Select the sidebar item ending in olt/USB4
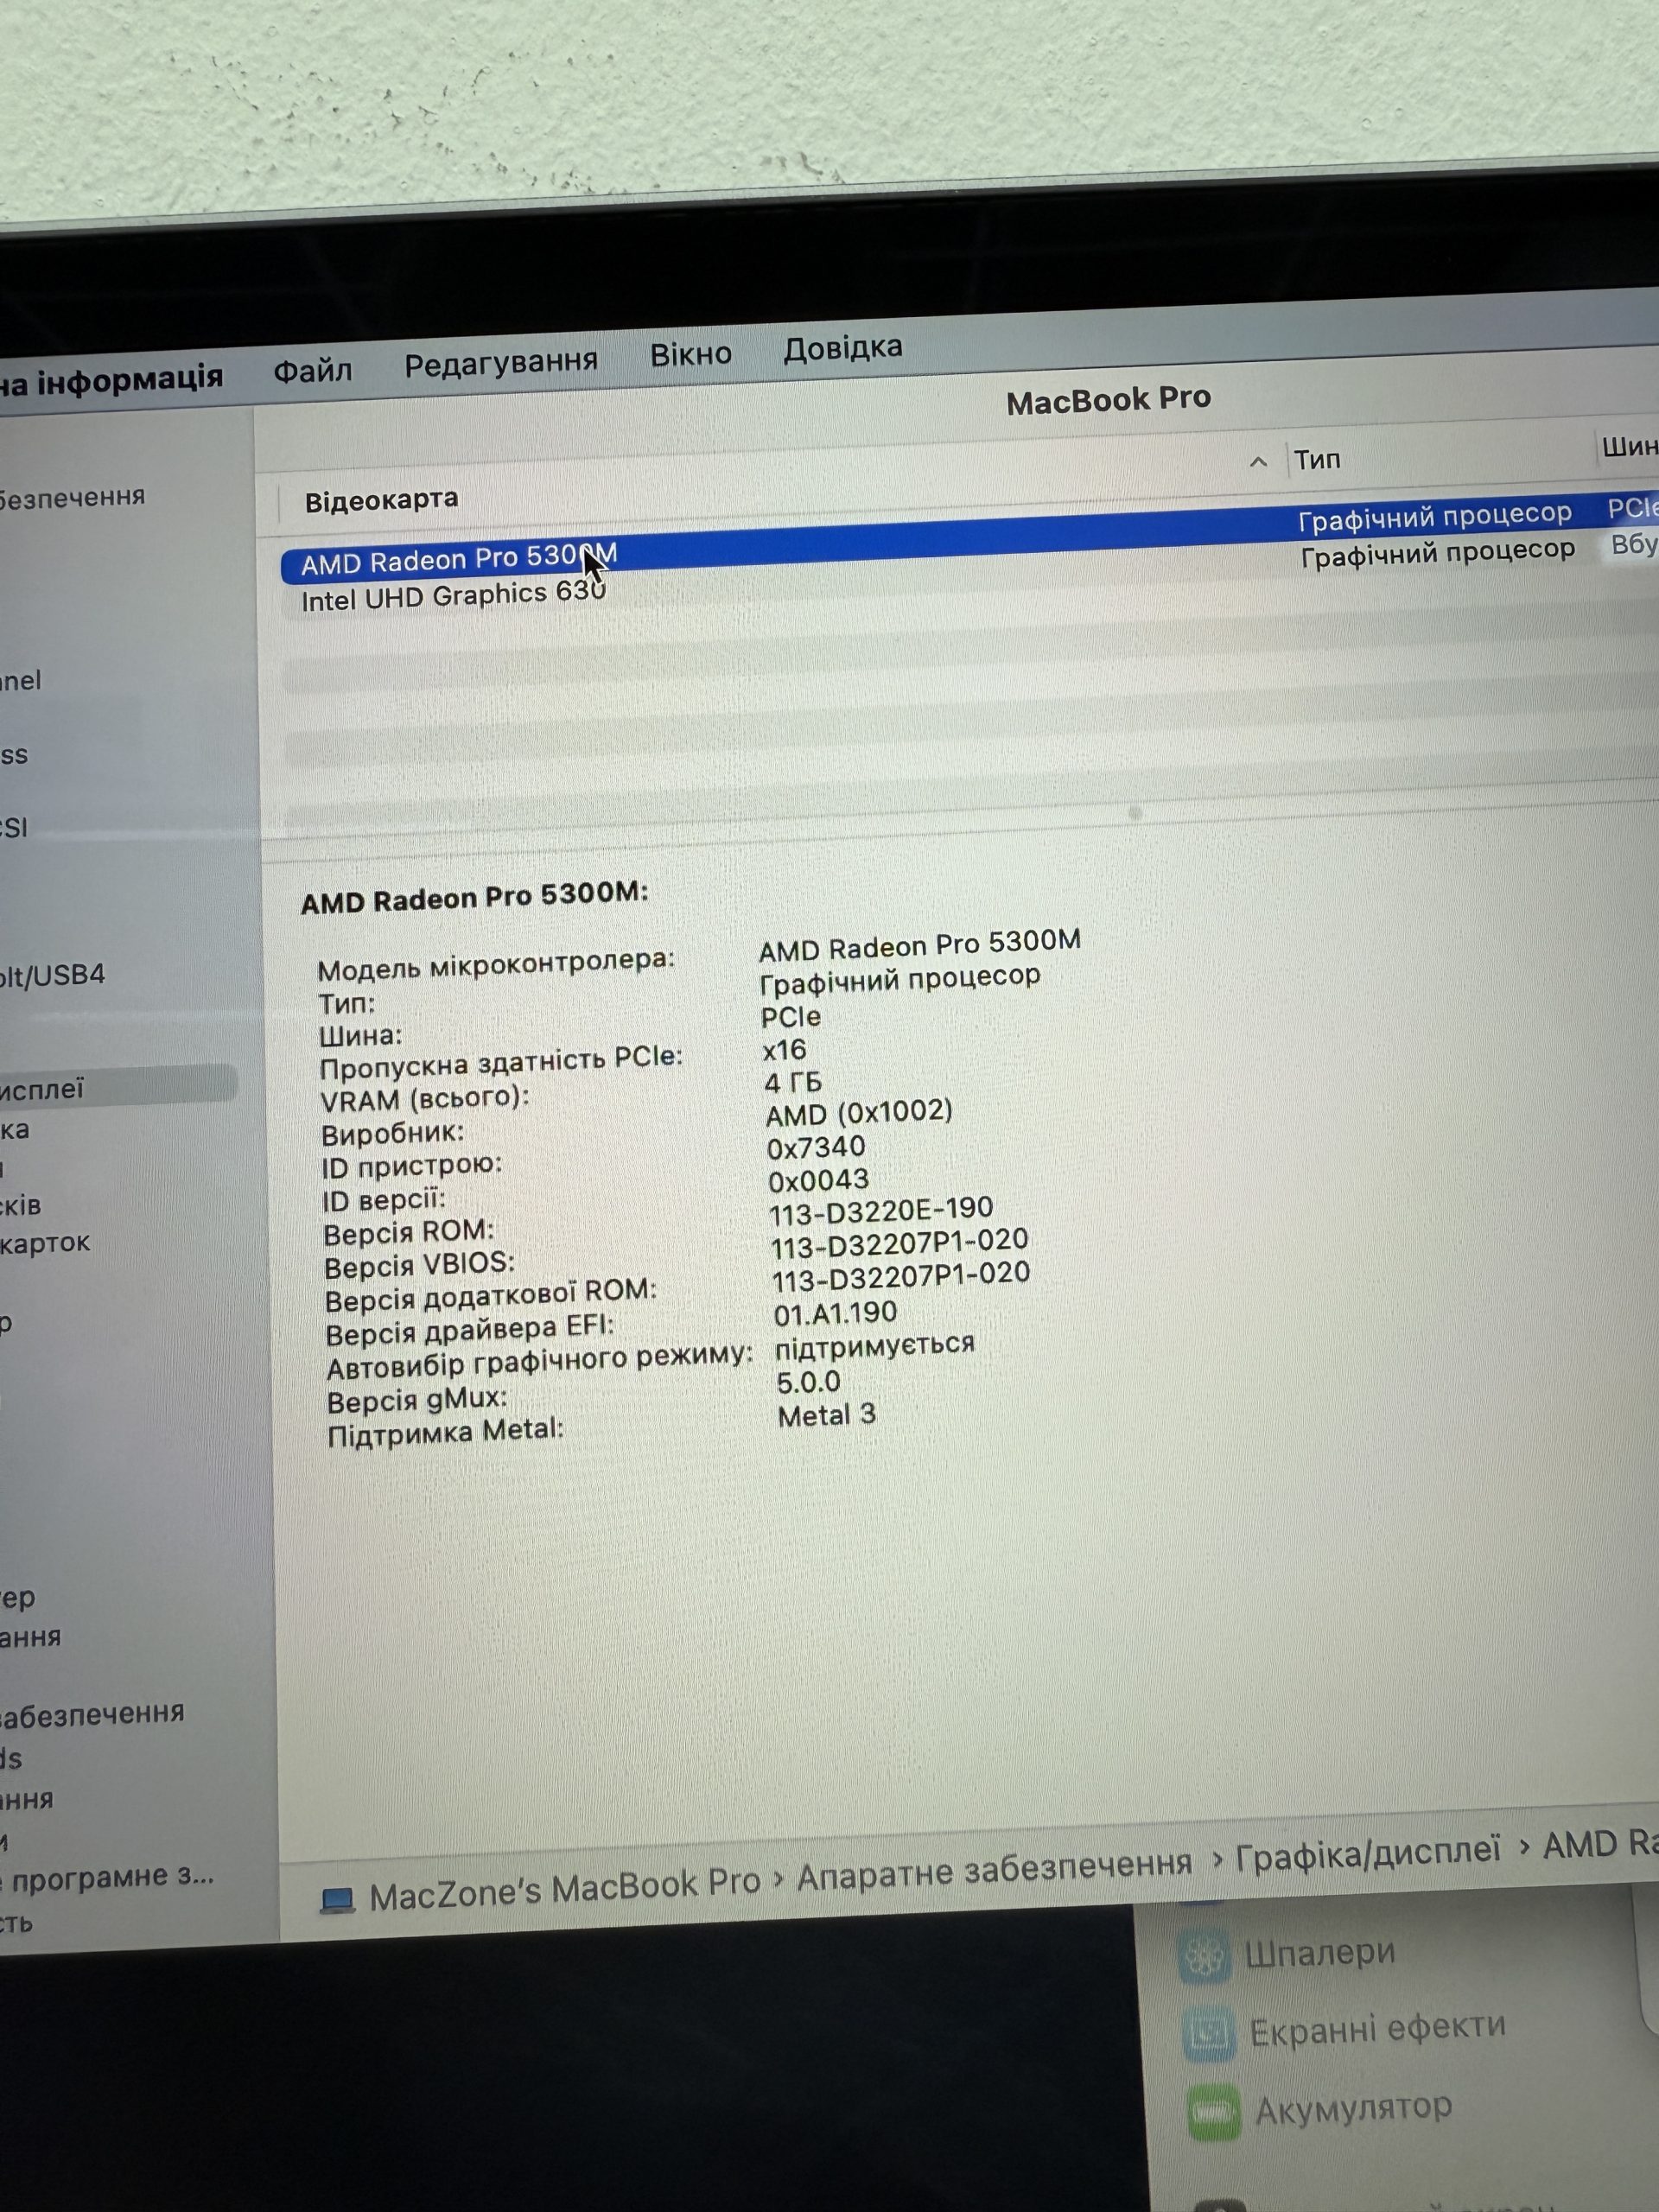1659x2212 pixels. click(52, 975)
